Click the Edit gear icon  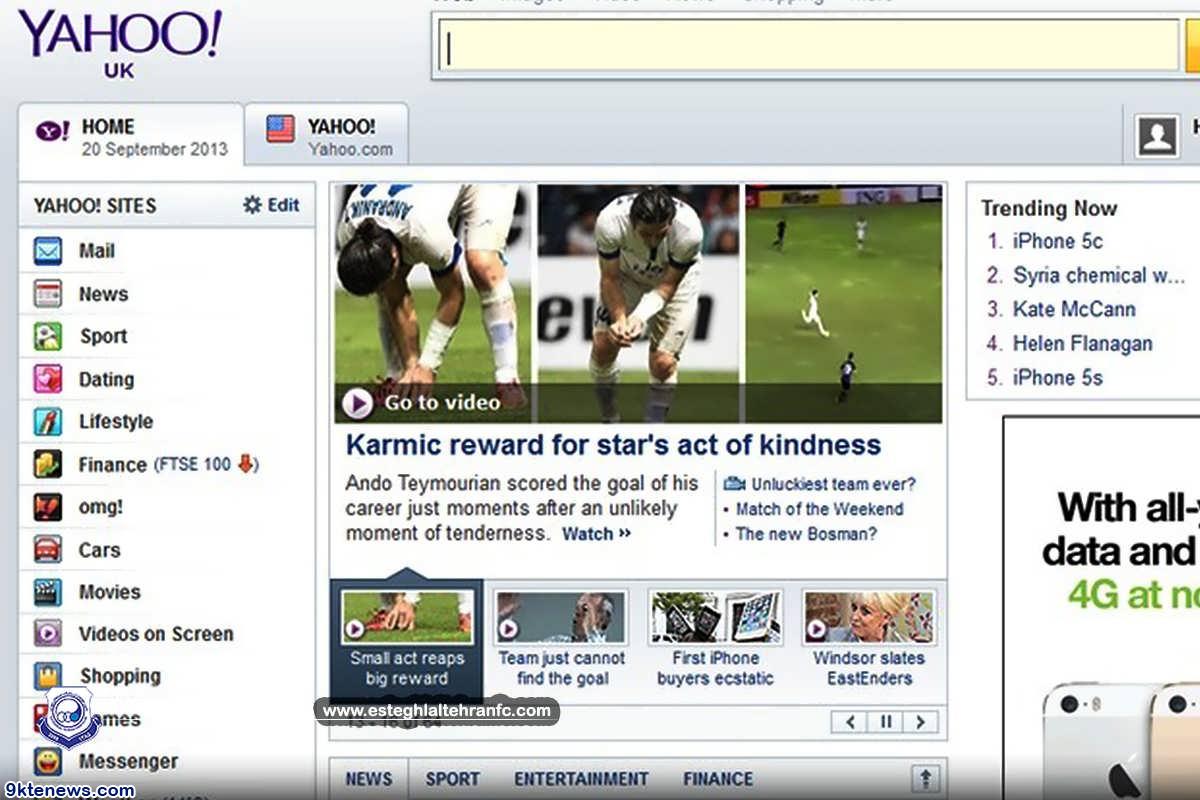(x=252, y=205)
